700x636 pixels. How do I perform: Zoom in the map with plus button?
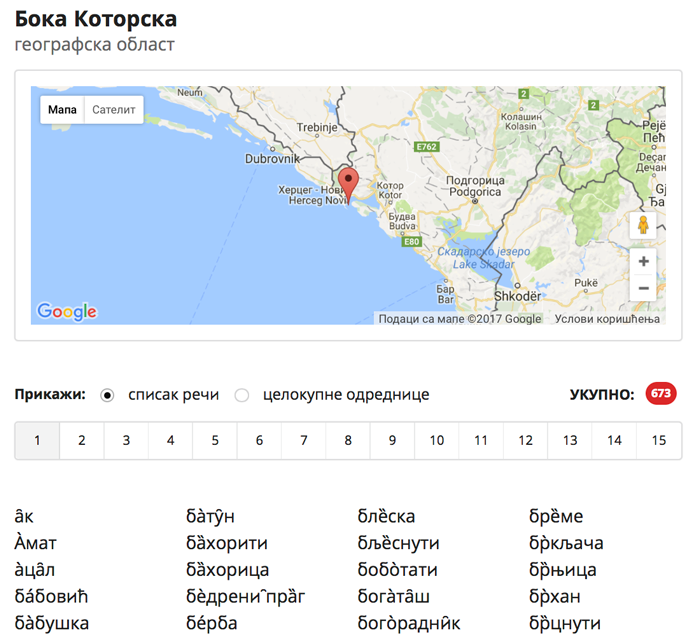click(x=643, y=261)
